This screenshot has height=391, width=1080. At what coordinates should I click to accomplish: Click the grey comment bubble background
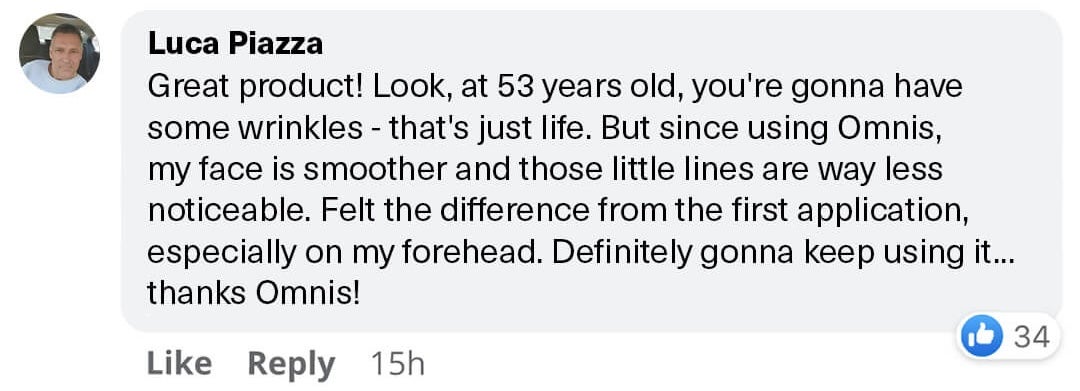591,171
